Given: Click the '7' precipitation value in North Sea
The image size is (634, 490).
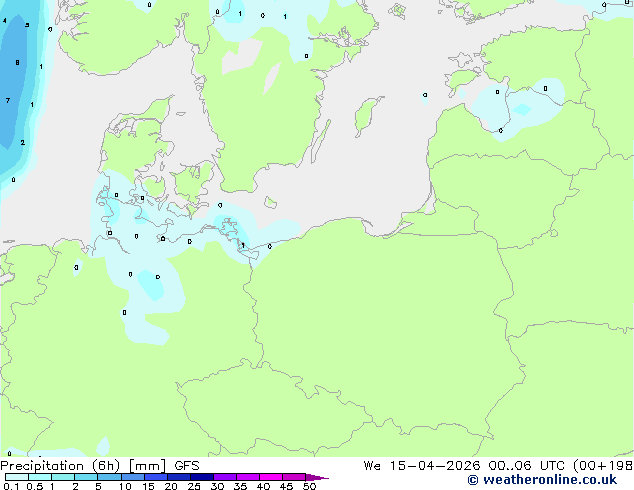Looking at the screenshot, I should pyautogui.click(x=8, y=100).
